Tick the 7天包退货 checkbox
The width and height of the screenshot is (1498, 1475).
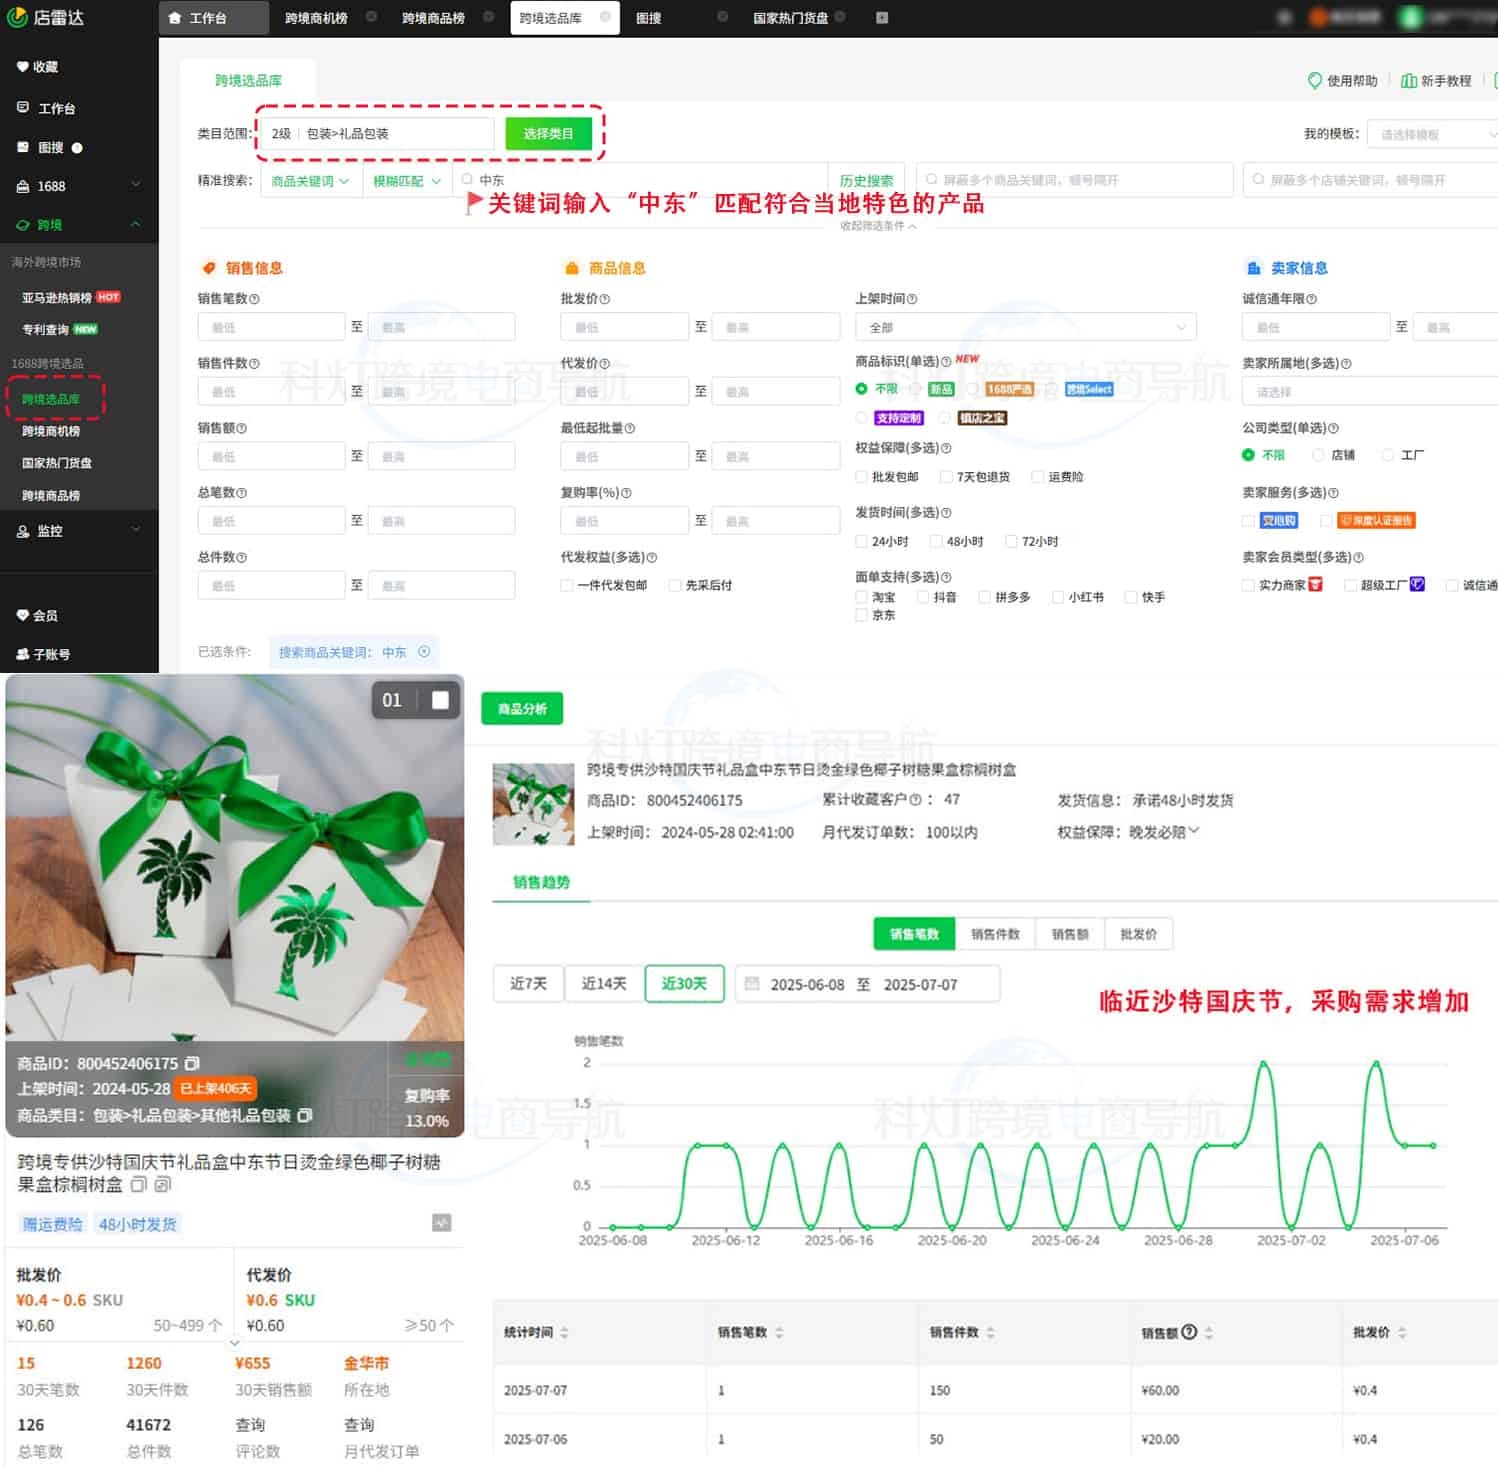(x=945, y=477)
